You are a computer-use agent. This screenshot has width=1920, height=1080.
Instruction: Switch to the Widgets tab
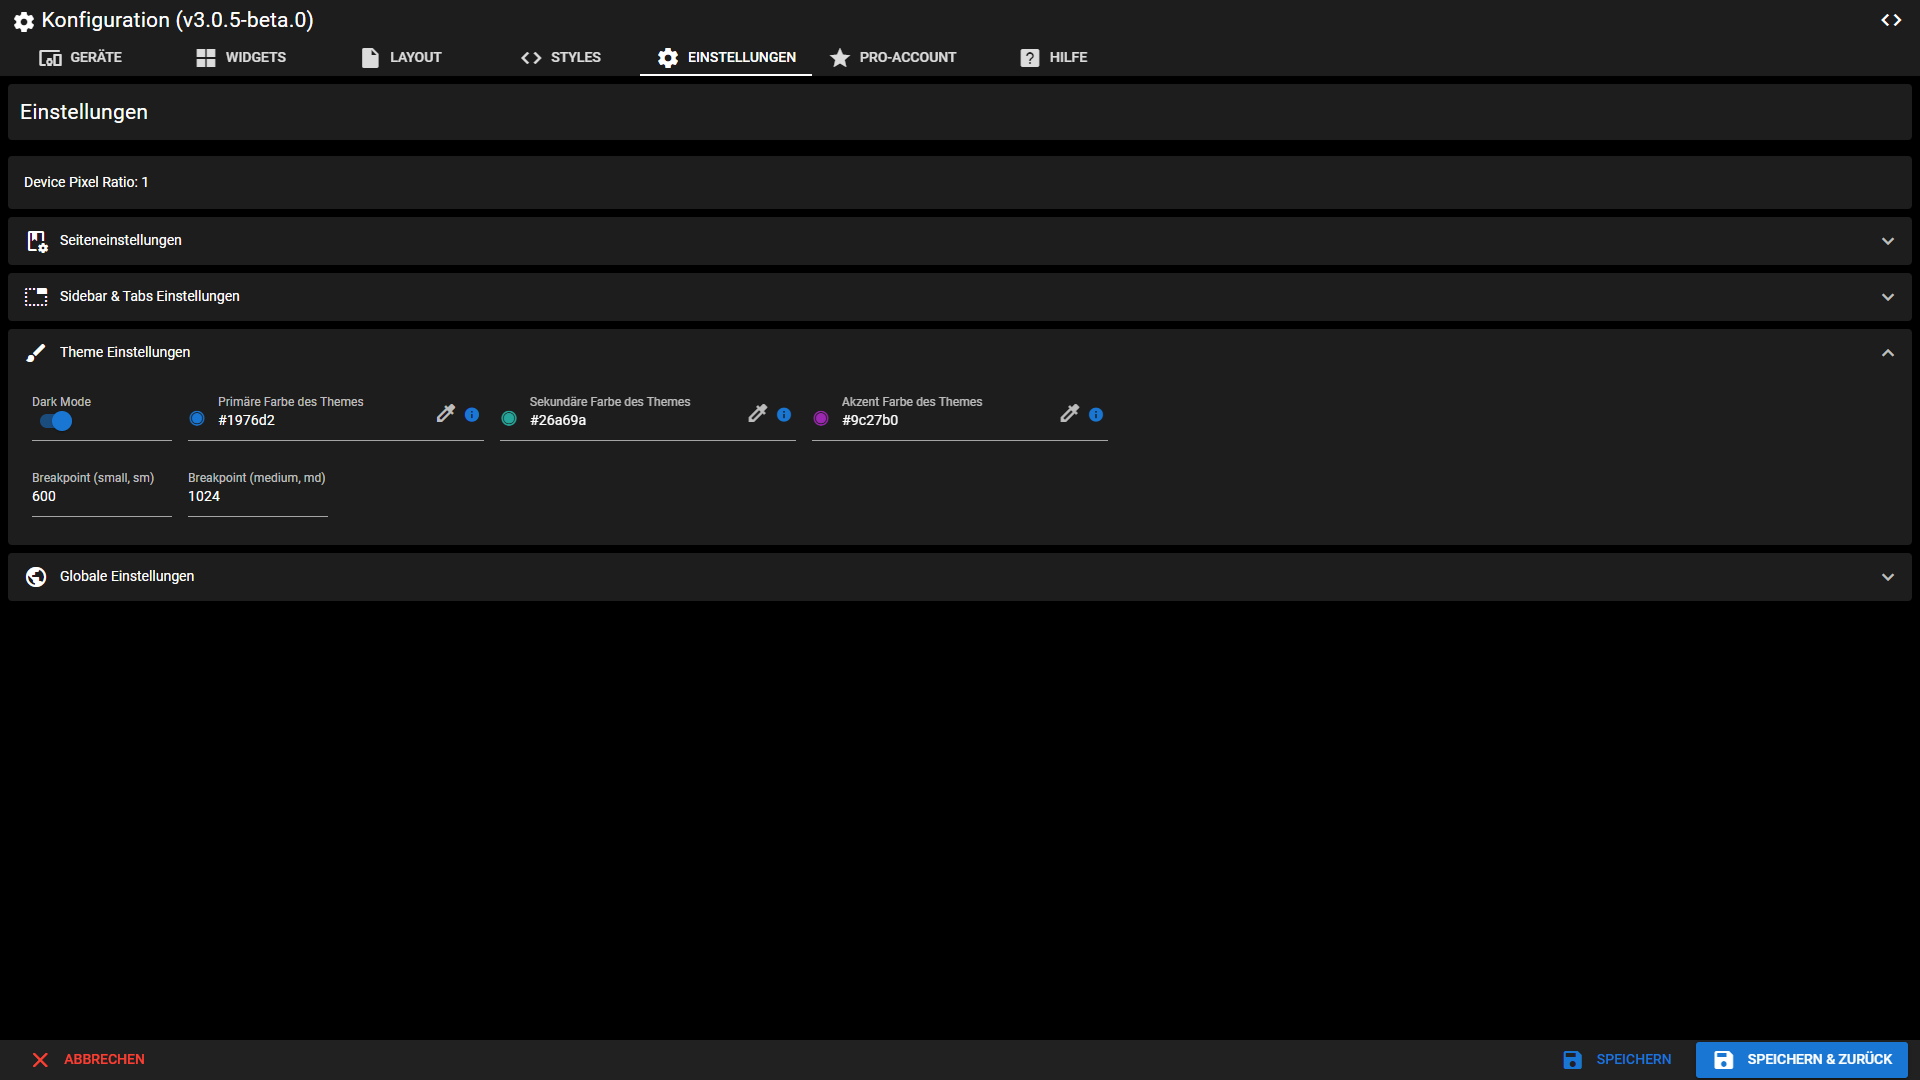coord(241,58)
